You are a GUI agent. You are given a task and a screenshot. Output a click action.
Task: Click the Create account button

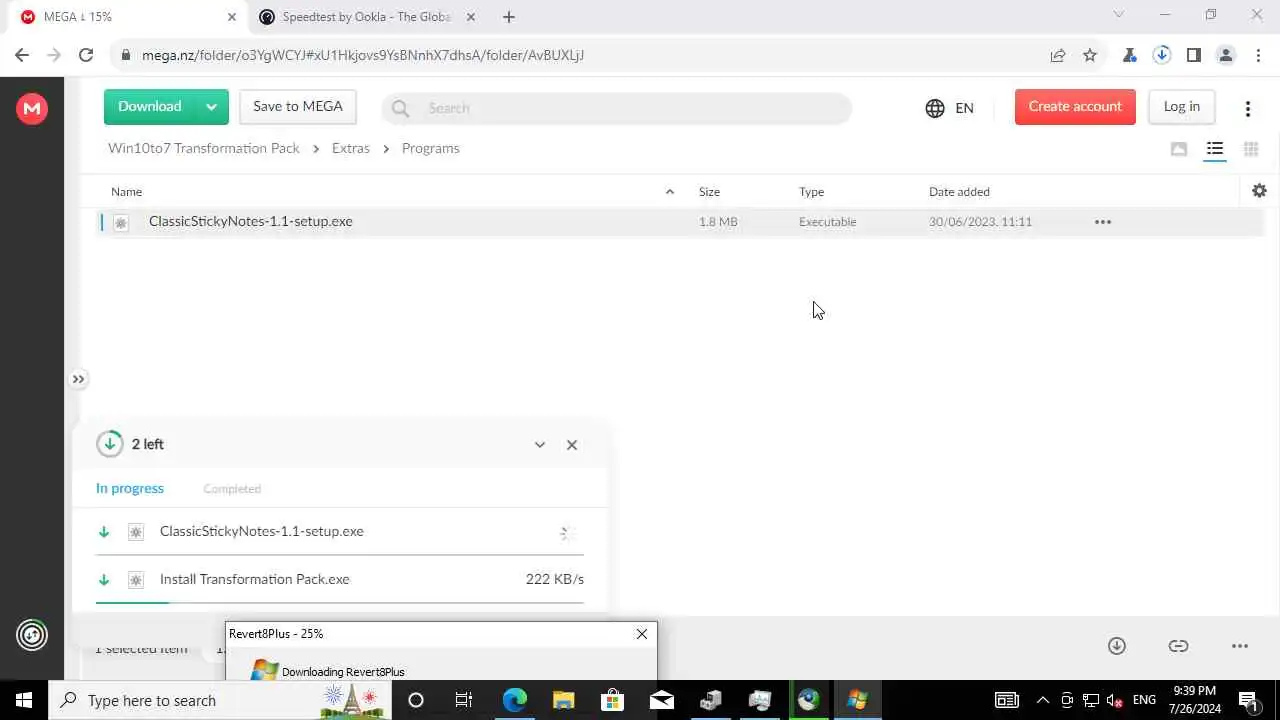click(1075, 107)
